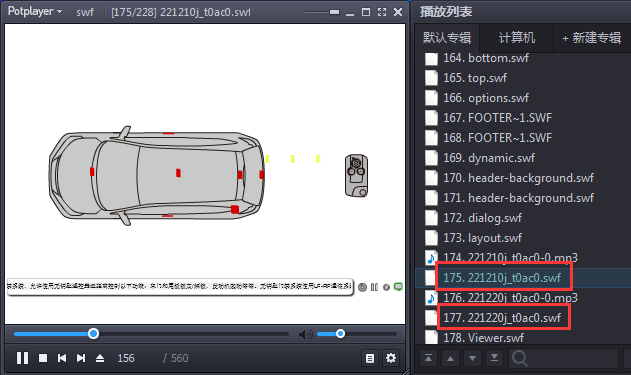
Task: Open the Potplayer main menu dropdown
Action: click(x=35, y=11)
